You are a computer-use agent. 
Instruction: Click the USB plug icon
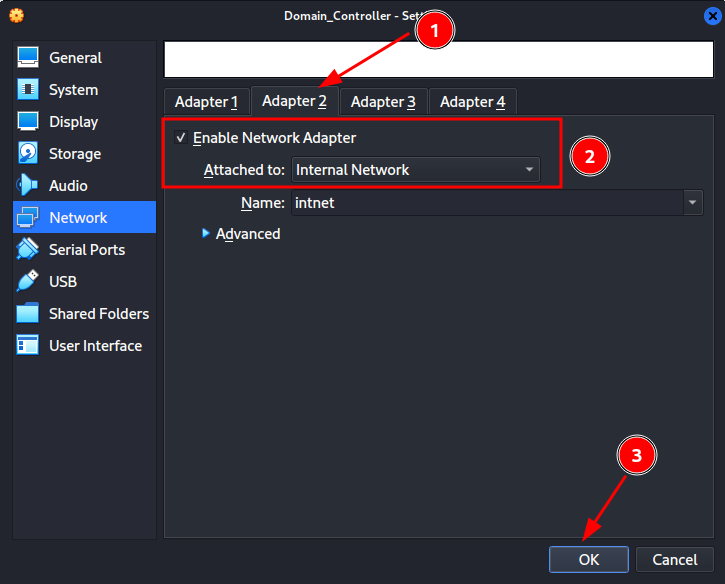pos(28,281)
